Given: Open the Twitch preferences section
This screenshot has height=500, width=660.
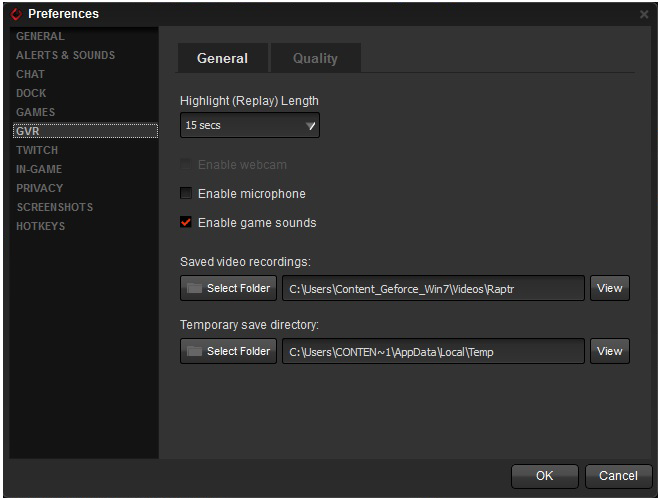Looking at the screenshot, I should pyautogui.click(x=37, y=150).
